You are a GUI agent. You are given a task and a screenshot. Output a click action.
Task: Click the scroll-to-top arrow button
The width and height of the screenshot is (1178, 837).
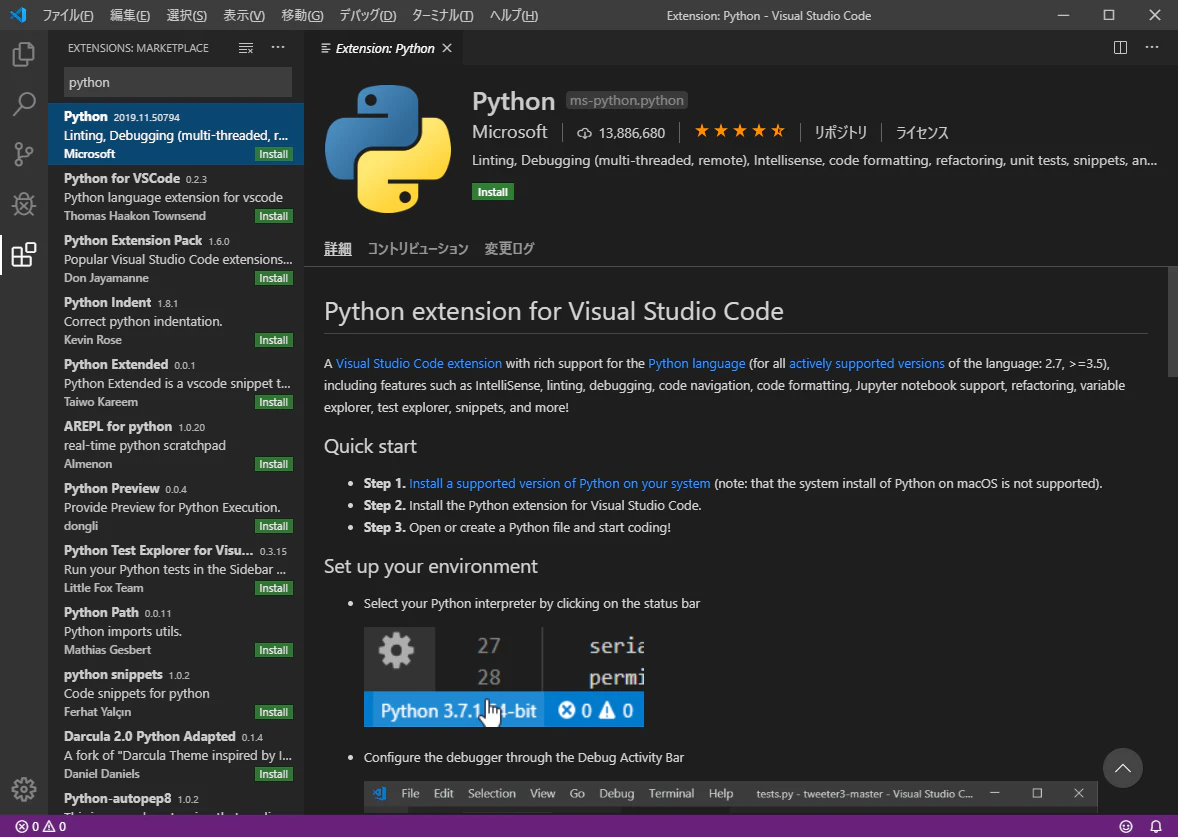(1122, 768)
